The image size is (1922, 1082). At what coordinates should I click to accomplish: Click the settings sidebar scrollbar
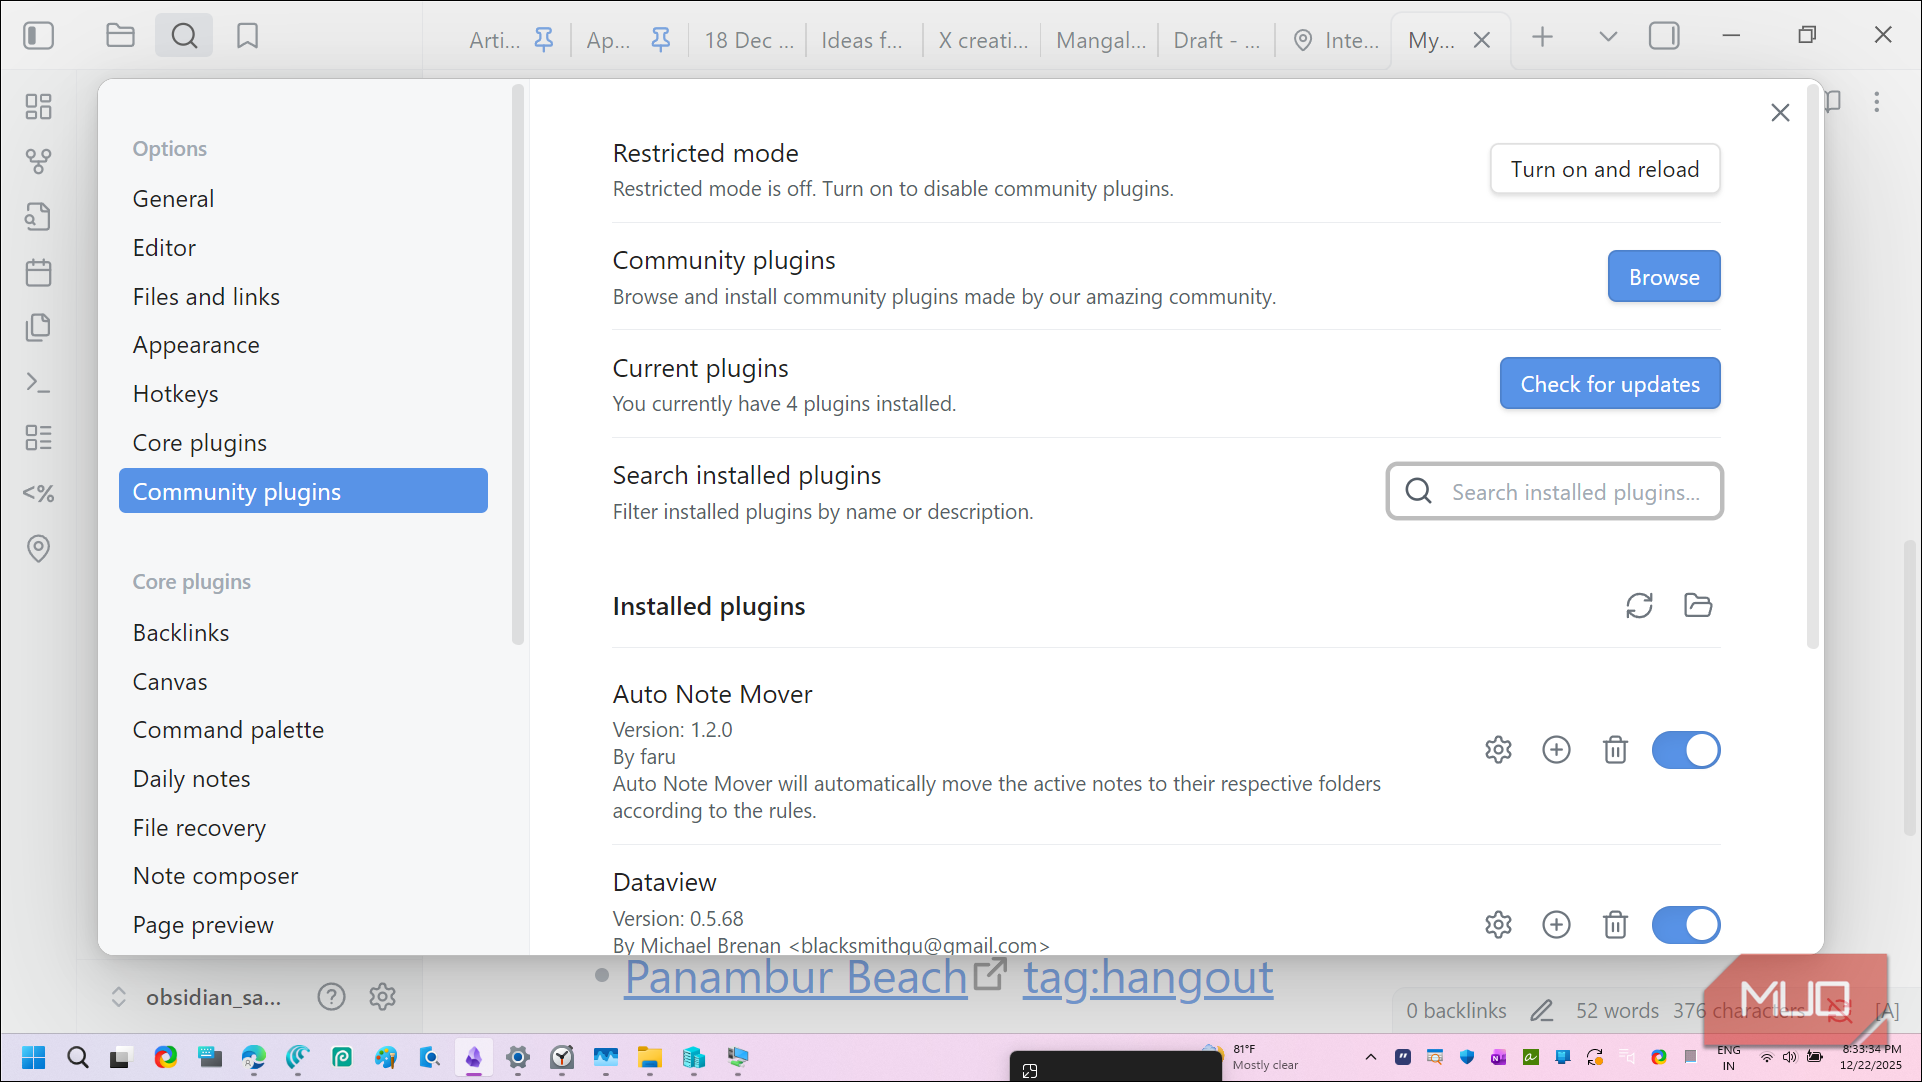tap(517, 365)
